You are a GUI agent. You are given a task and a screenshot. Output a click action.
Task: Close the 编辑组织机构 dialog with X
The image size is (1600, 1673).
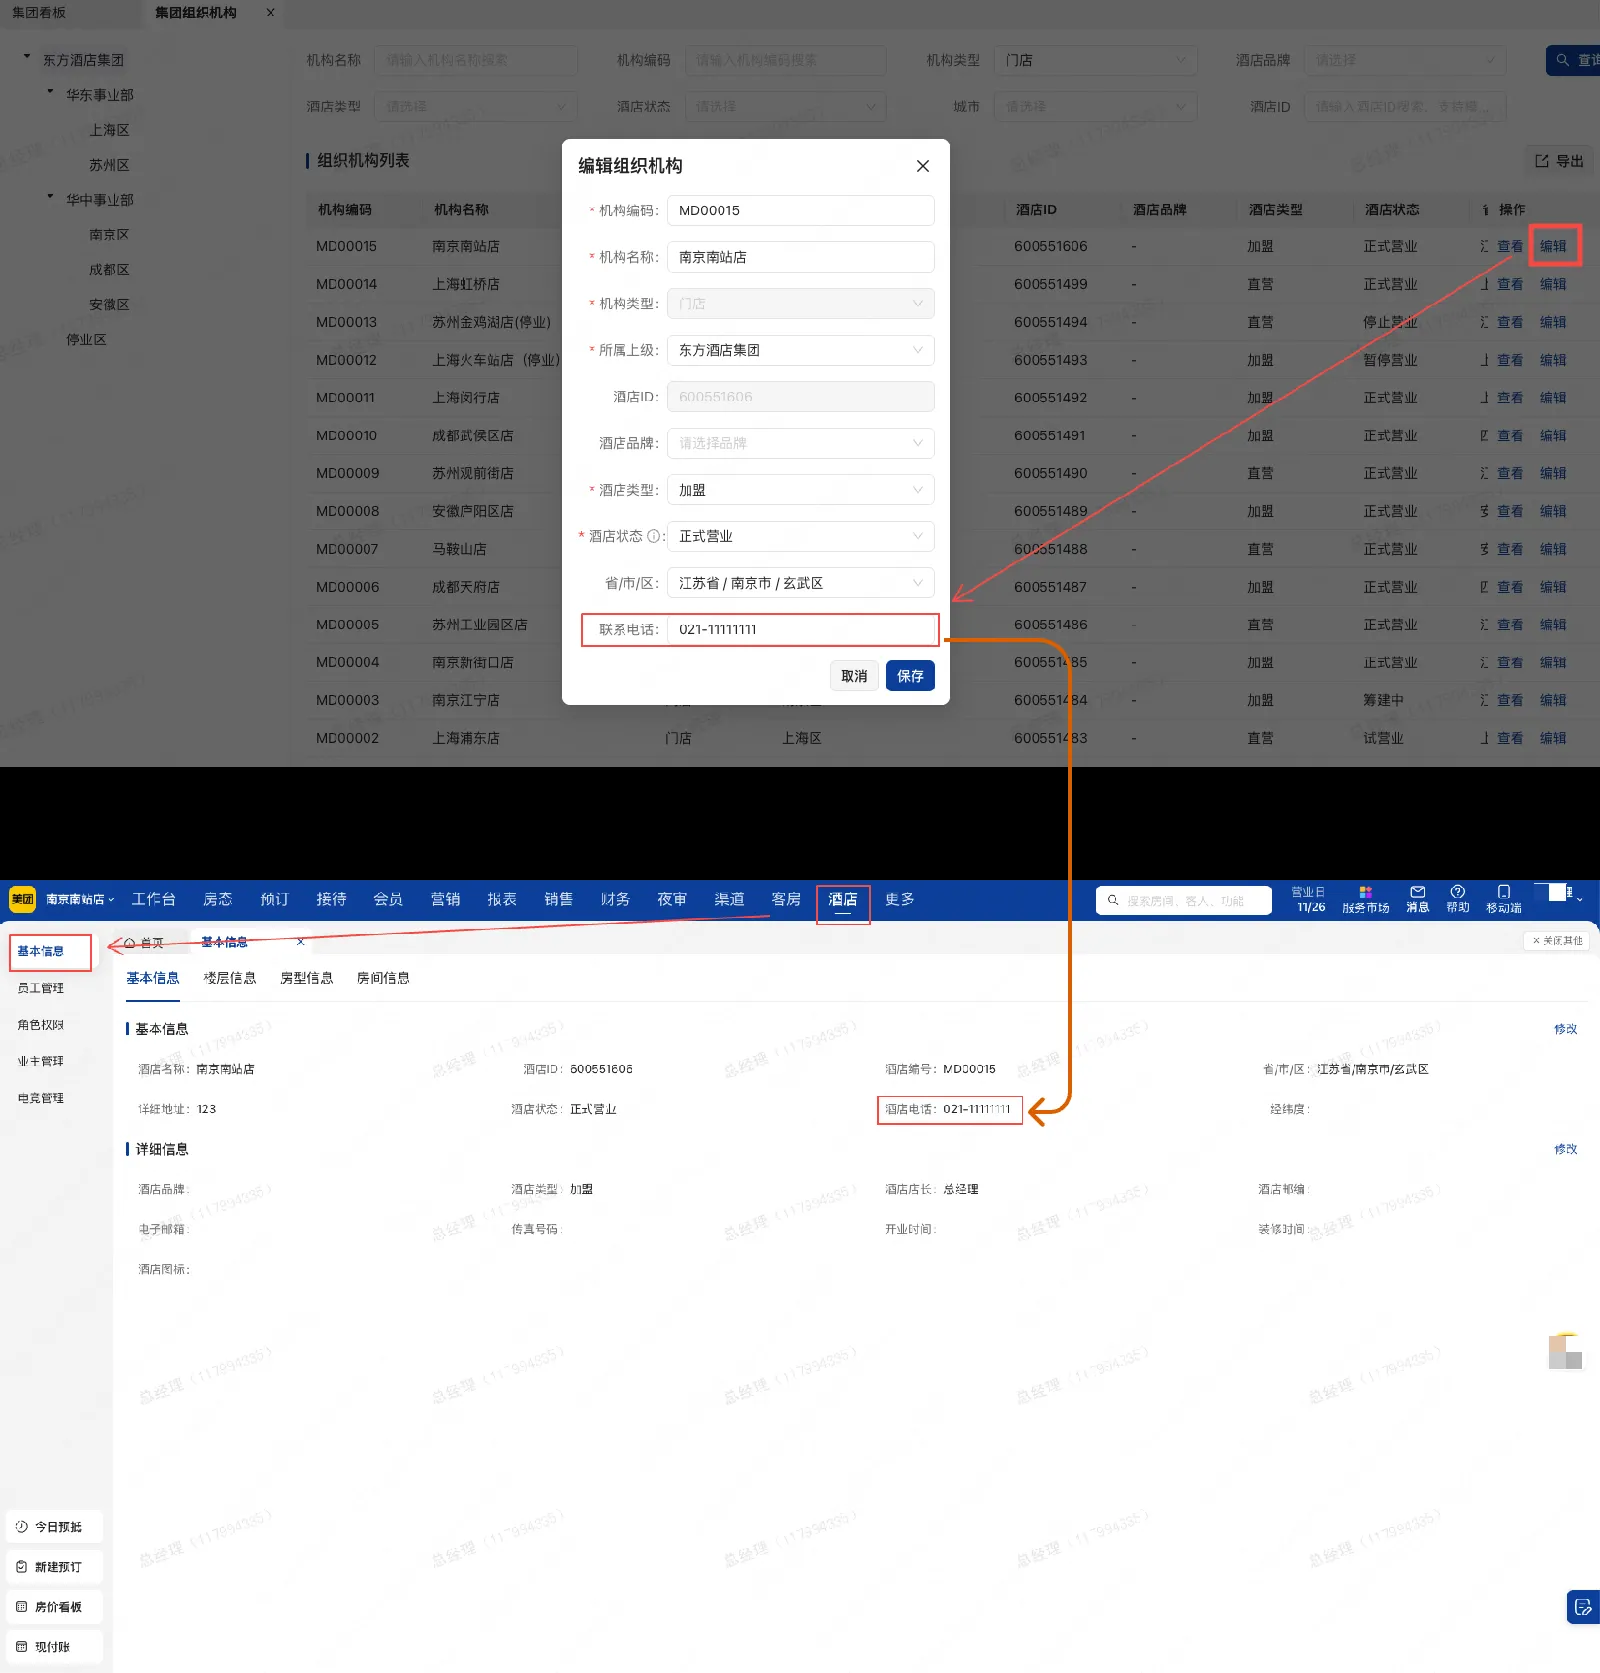pyautogui.click(x=922, y=166)
